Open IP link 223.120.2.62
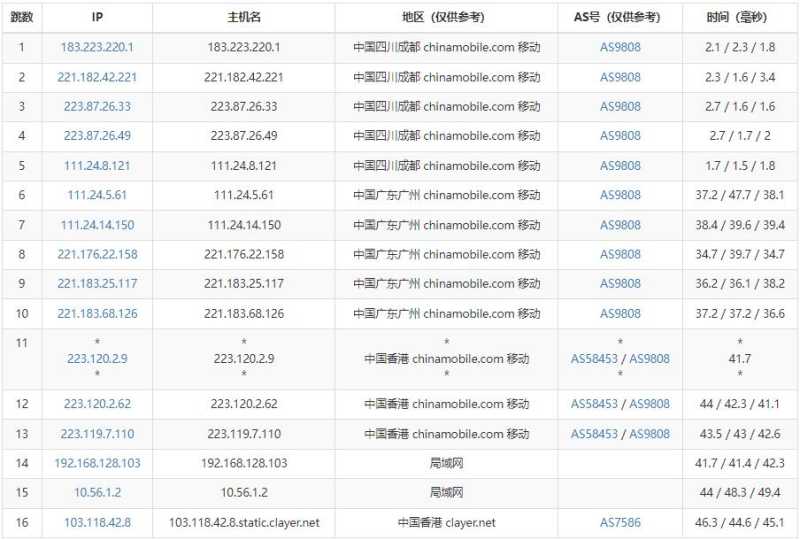The image size is (800, 540). (97, 404)
